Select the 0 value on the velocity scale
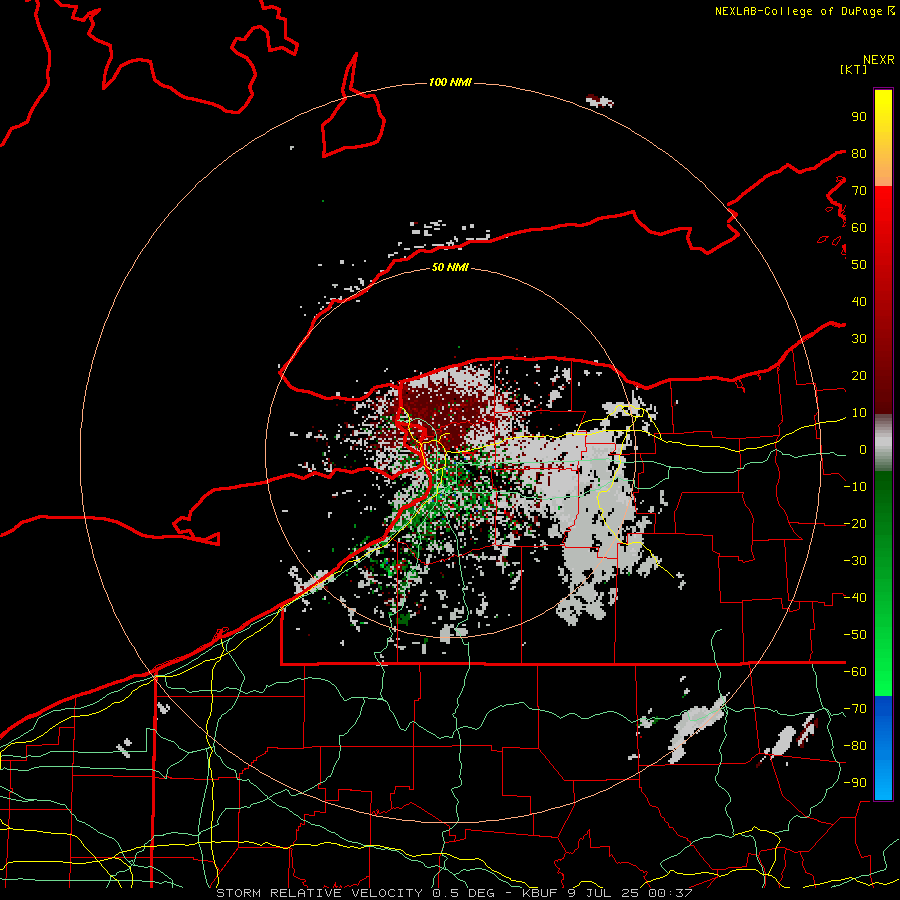The width and height of the screenshot is (900, 900). [863, 449]
